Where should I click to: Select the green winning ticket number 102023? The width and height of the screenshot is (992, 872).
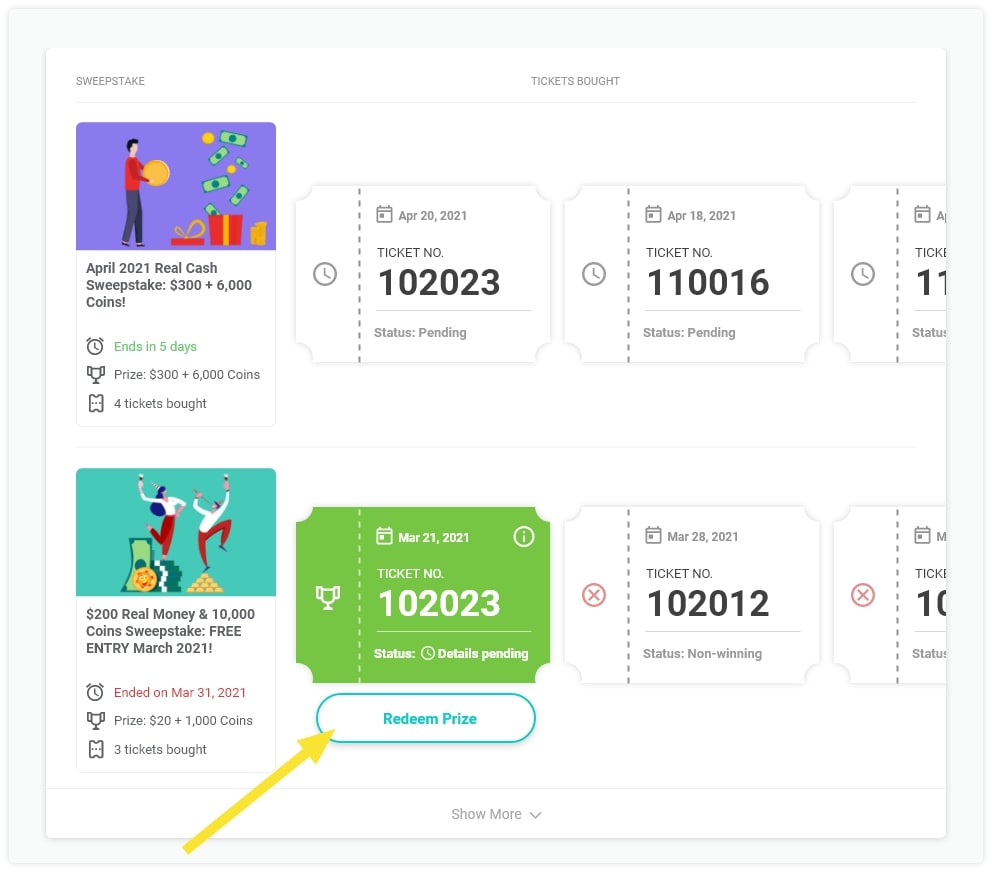coord(438,603)
